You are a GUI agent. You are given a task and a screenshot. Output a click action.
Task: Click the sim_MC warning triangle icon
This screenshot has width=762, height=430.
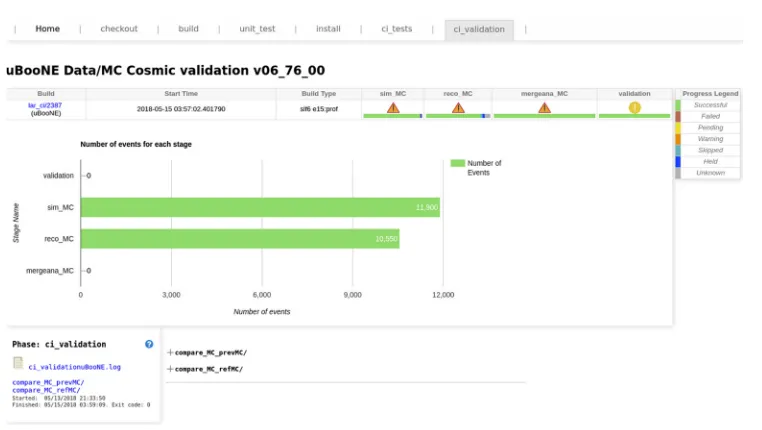[x=393, y=107]
